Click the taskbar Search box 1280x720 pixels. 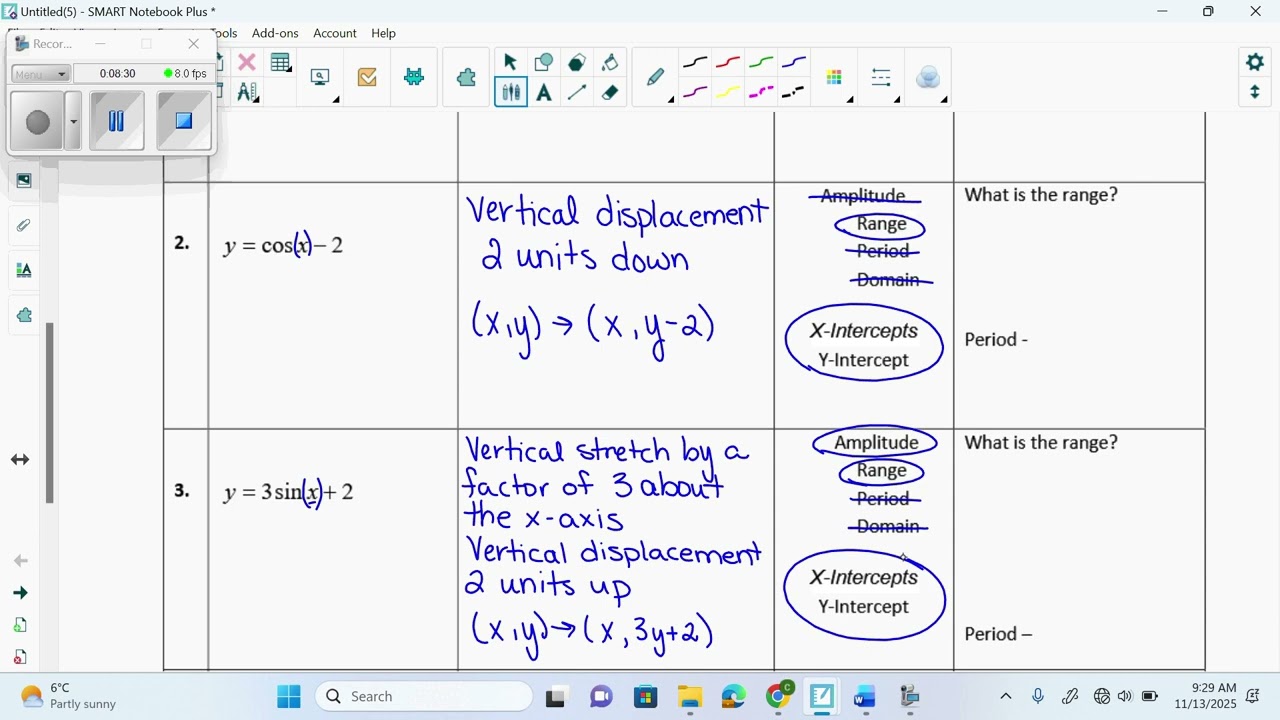(x=424, y=696)
